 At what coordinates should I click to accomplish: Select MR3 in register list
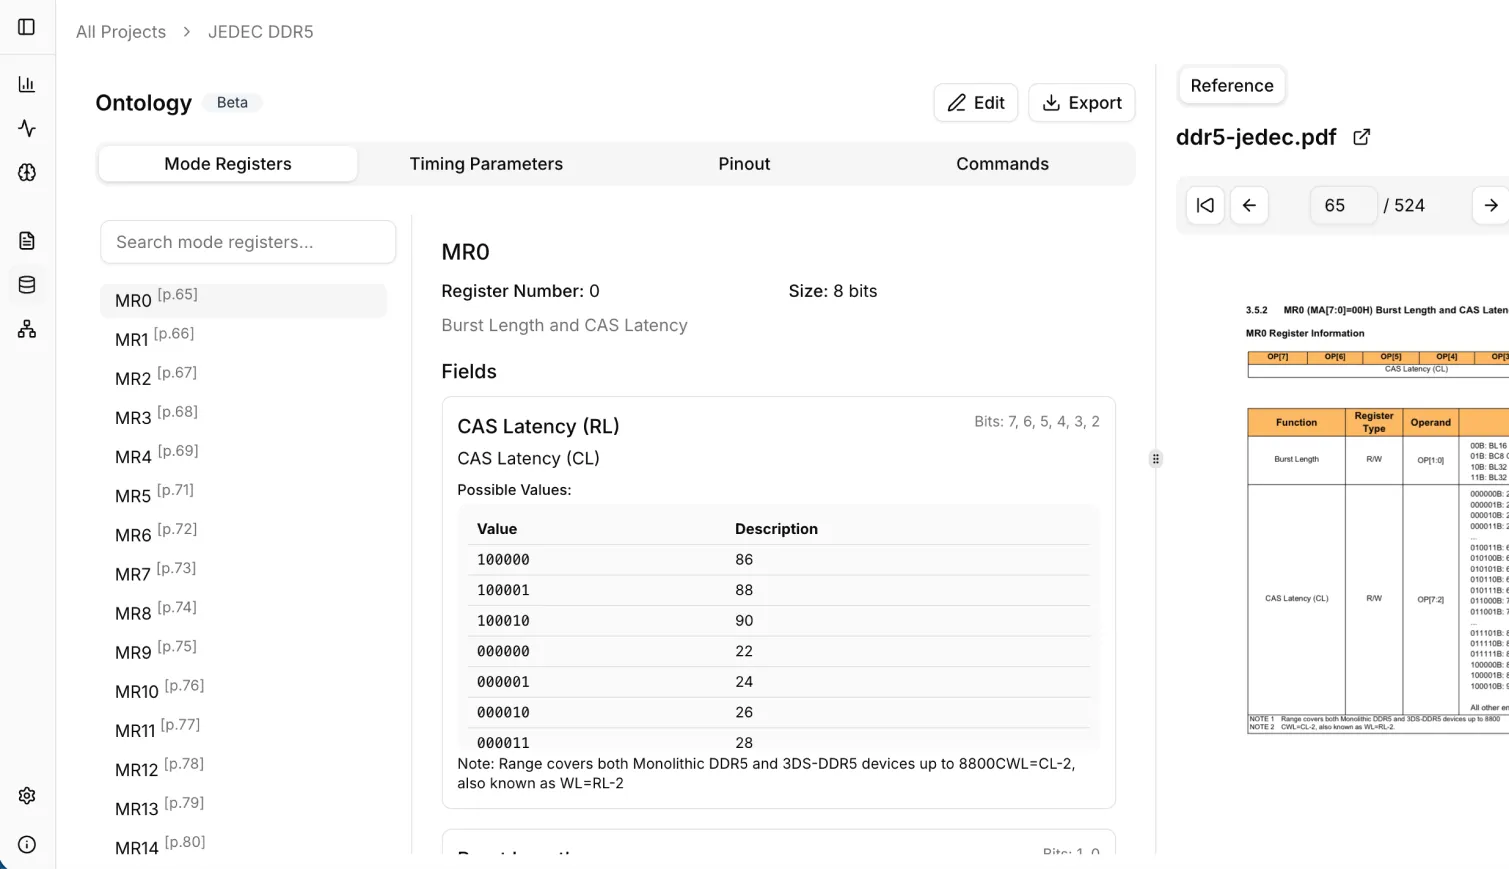click(x=243, y=417)
